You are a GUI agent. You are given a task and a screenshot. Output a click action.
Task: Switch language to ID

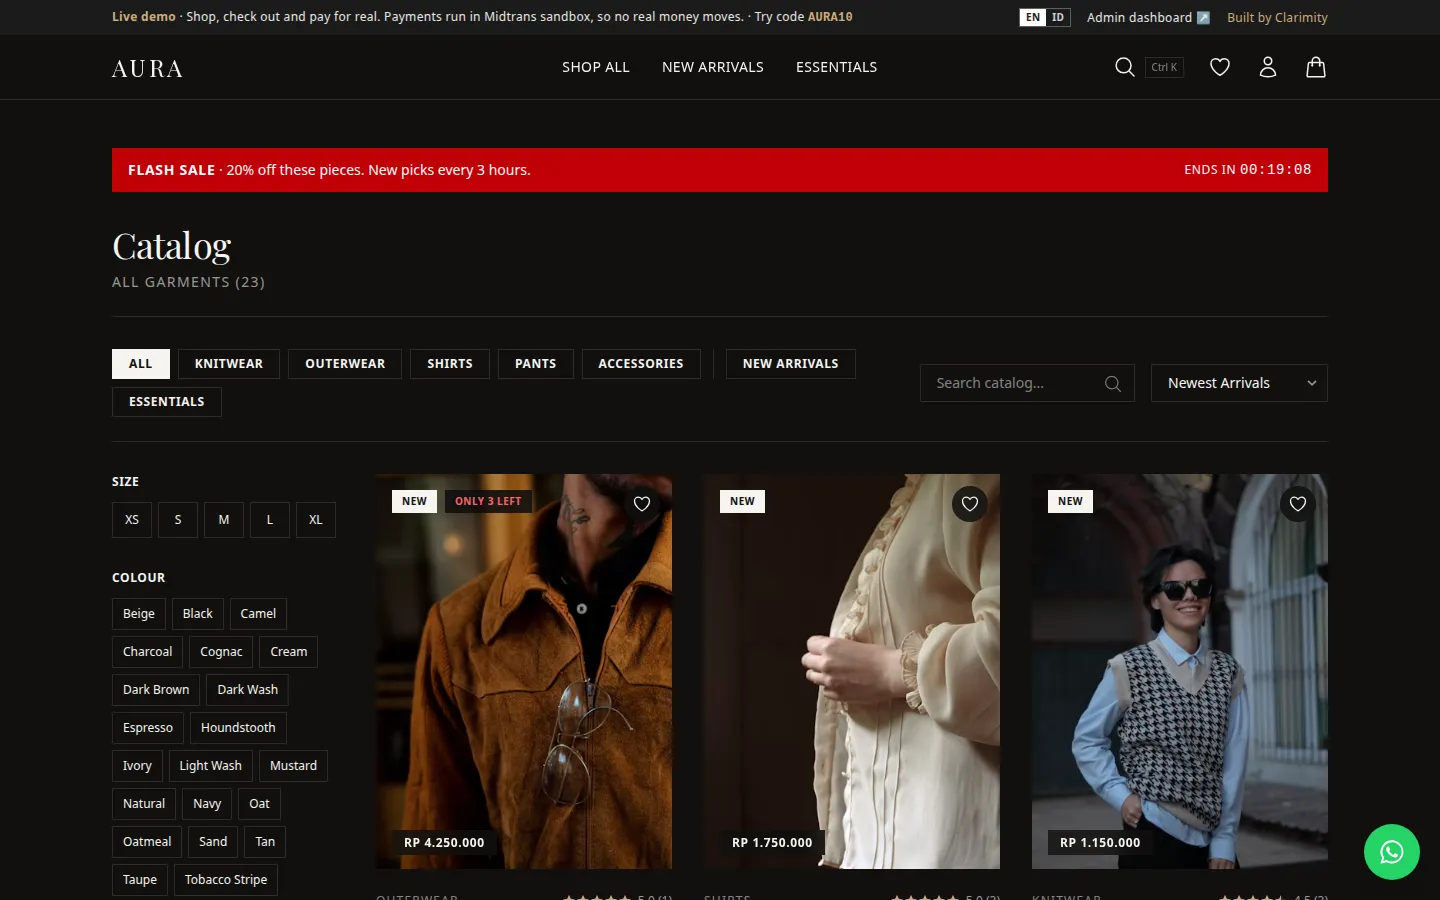coord(1058,17)
